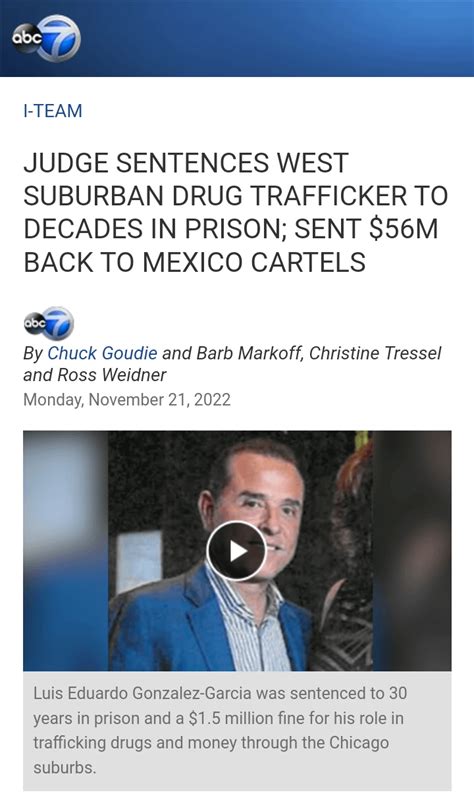
Task: Click the word 'suburbs.' ending the caption
Action: (x=65, y=768)
